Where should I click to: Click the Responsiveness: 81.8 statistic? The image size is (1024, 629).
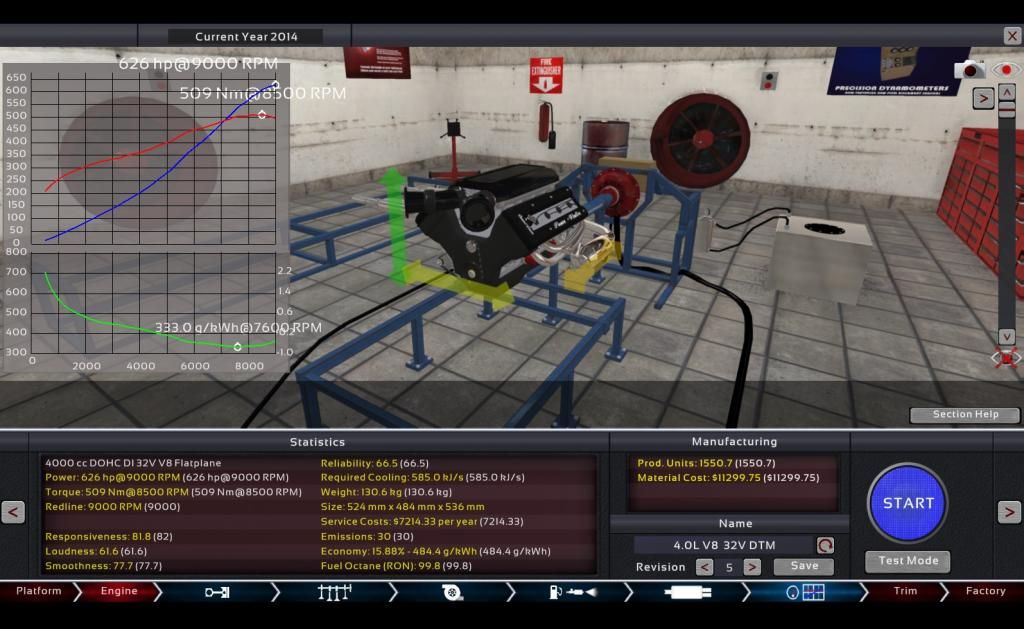tap(108, 536)
